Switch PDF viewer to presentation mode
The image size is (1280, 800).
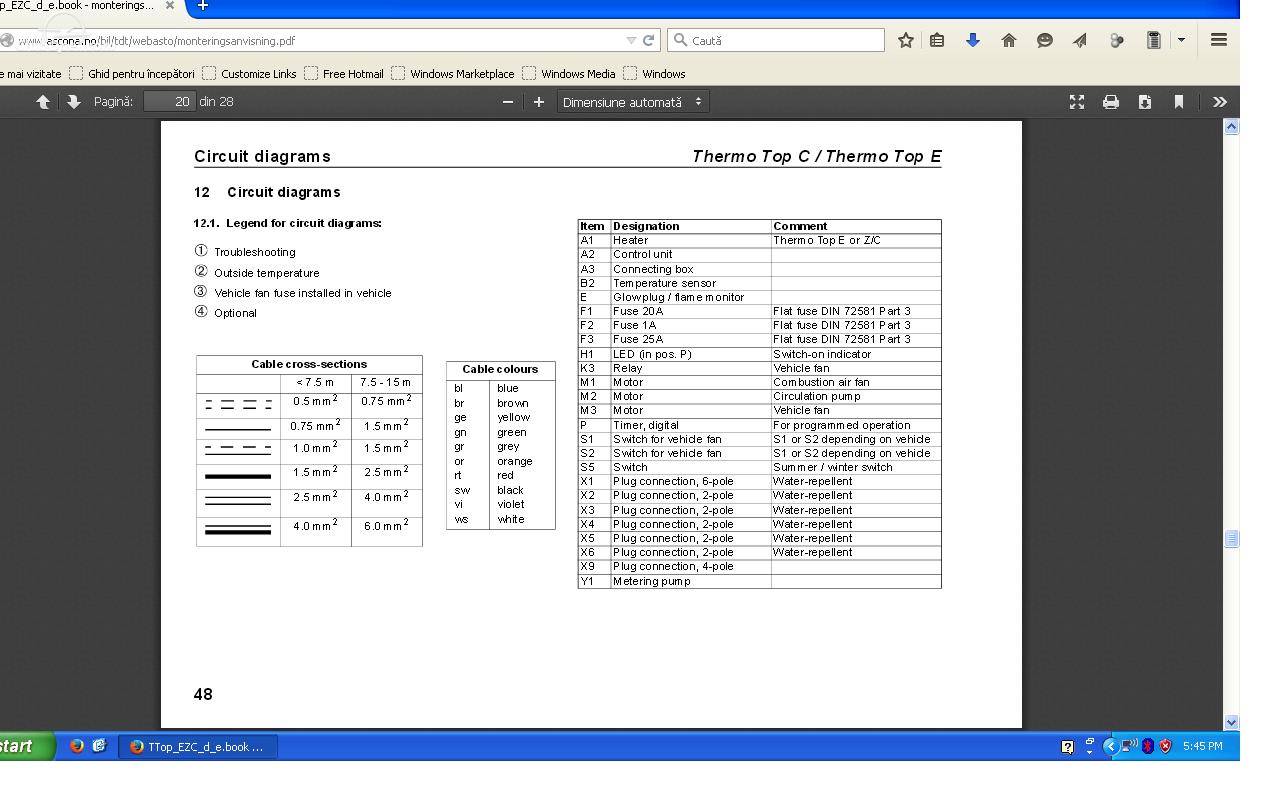pos(1077,102)
